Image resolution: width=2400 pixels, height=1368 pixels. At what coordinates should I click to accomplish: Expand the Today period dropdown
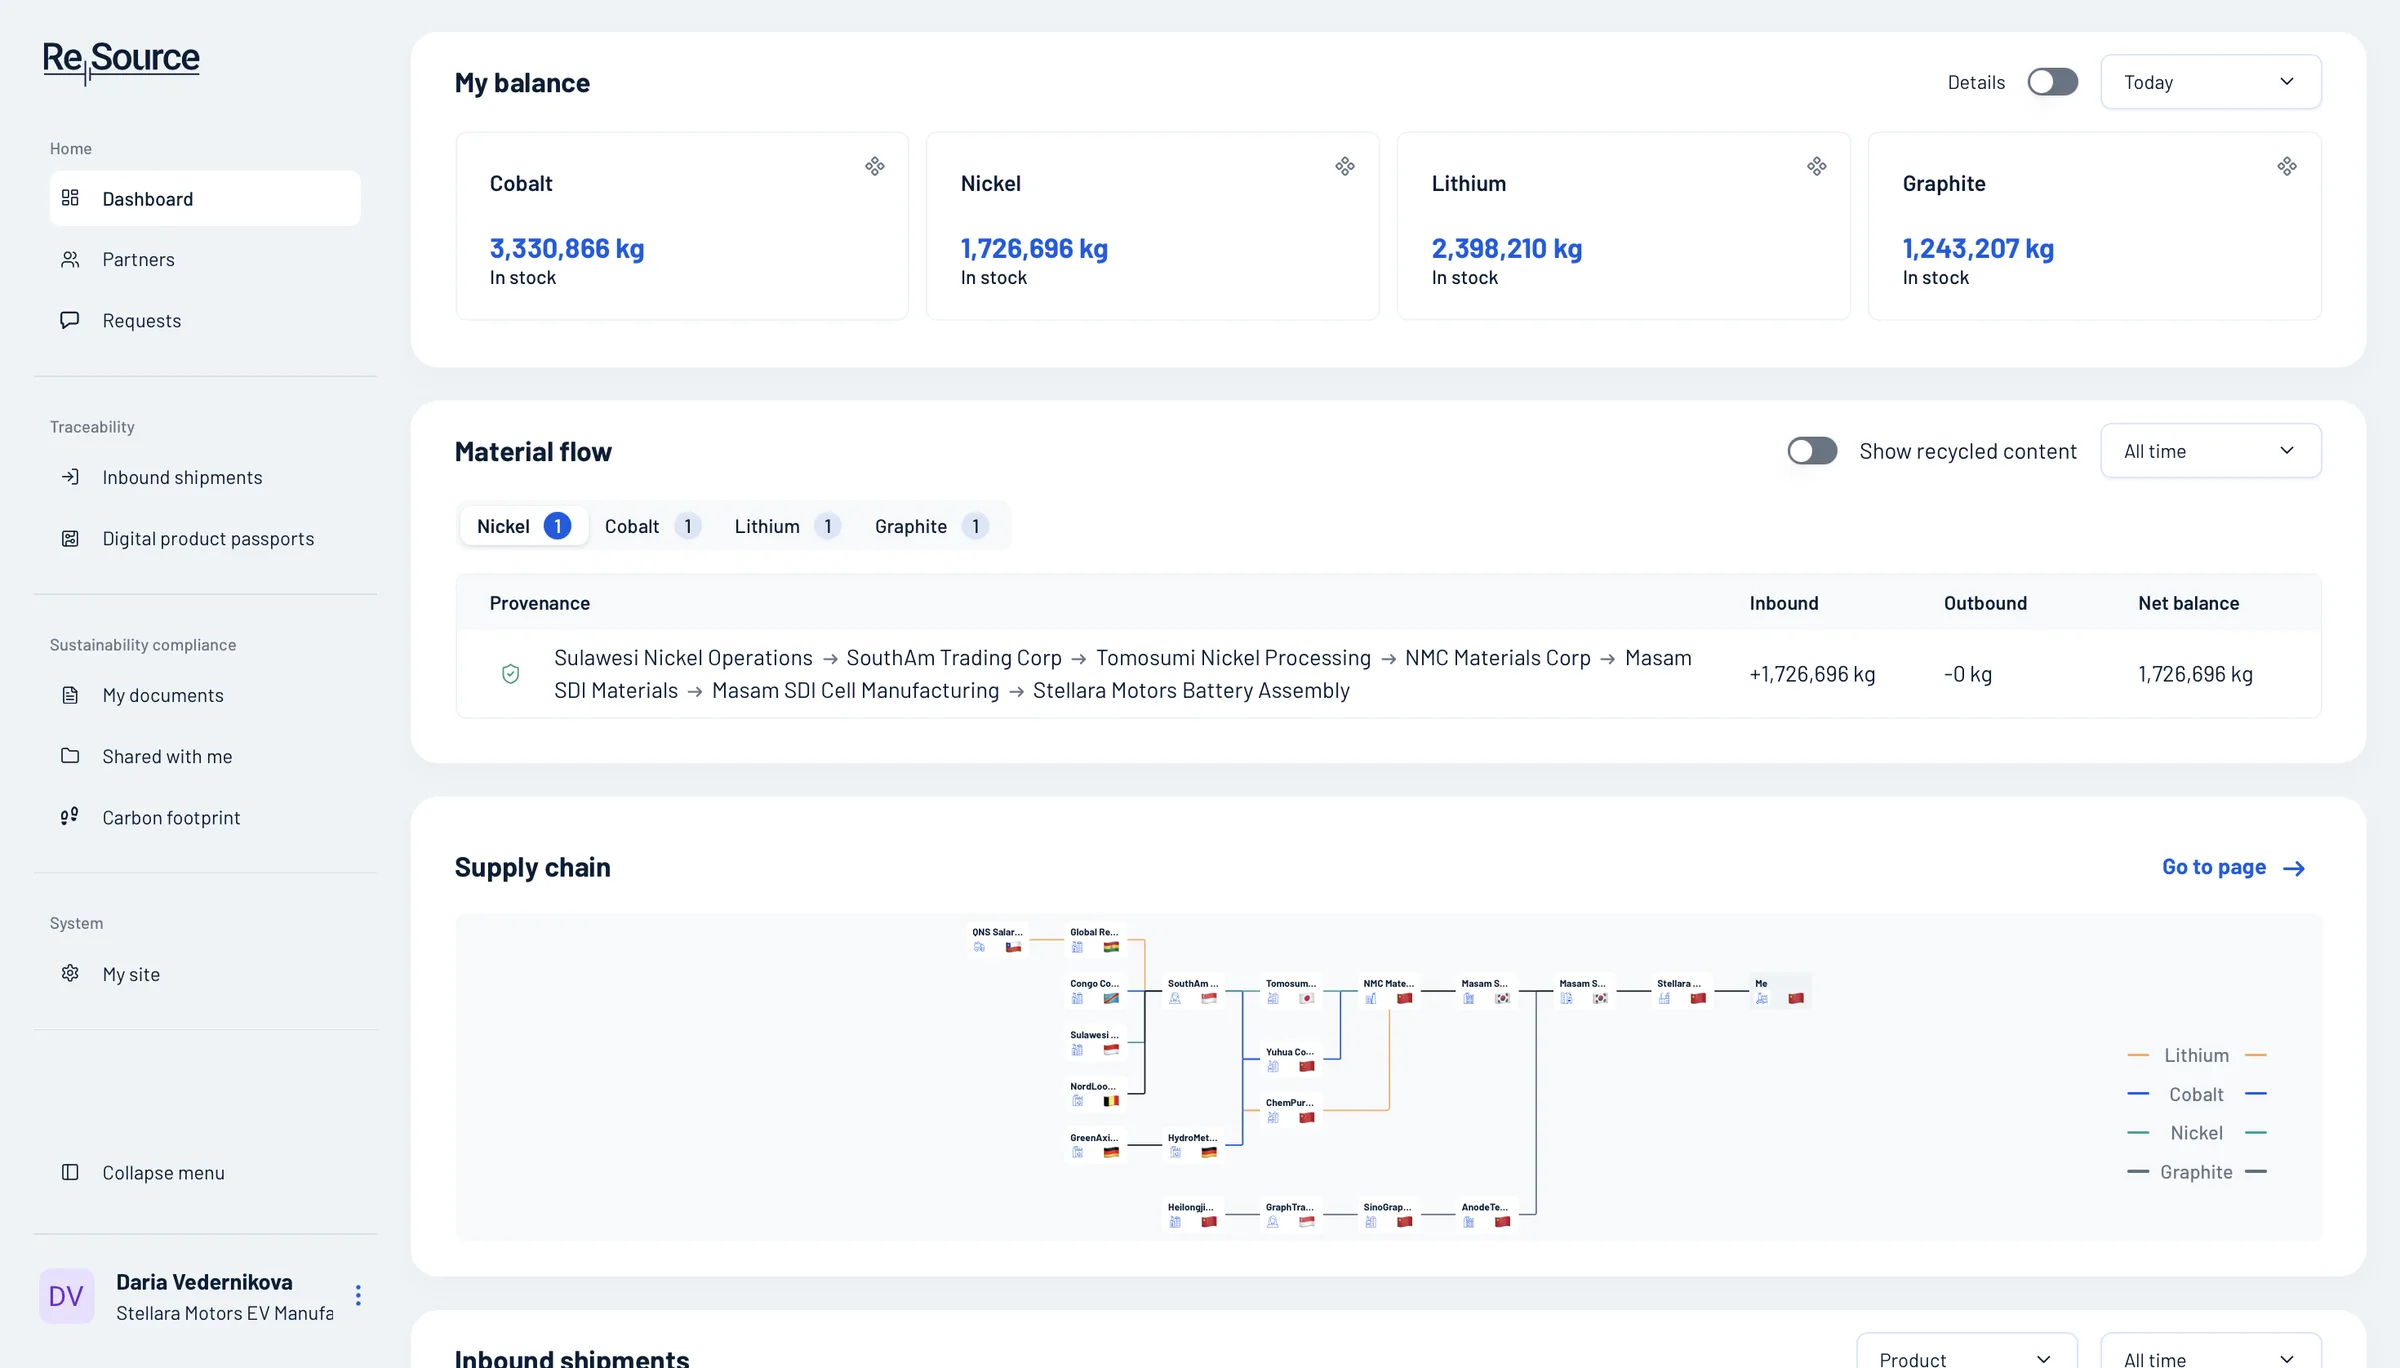tap(2211, 82)
